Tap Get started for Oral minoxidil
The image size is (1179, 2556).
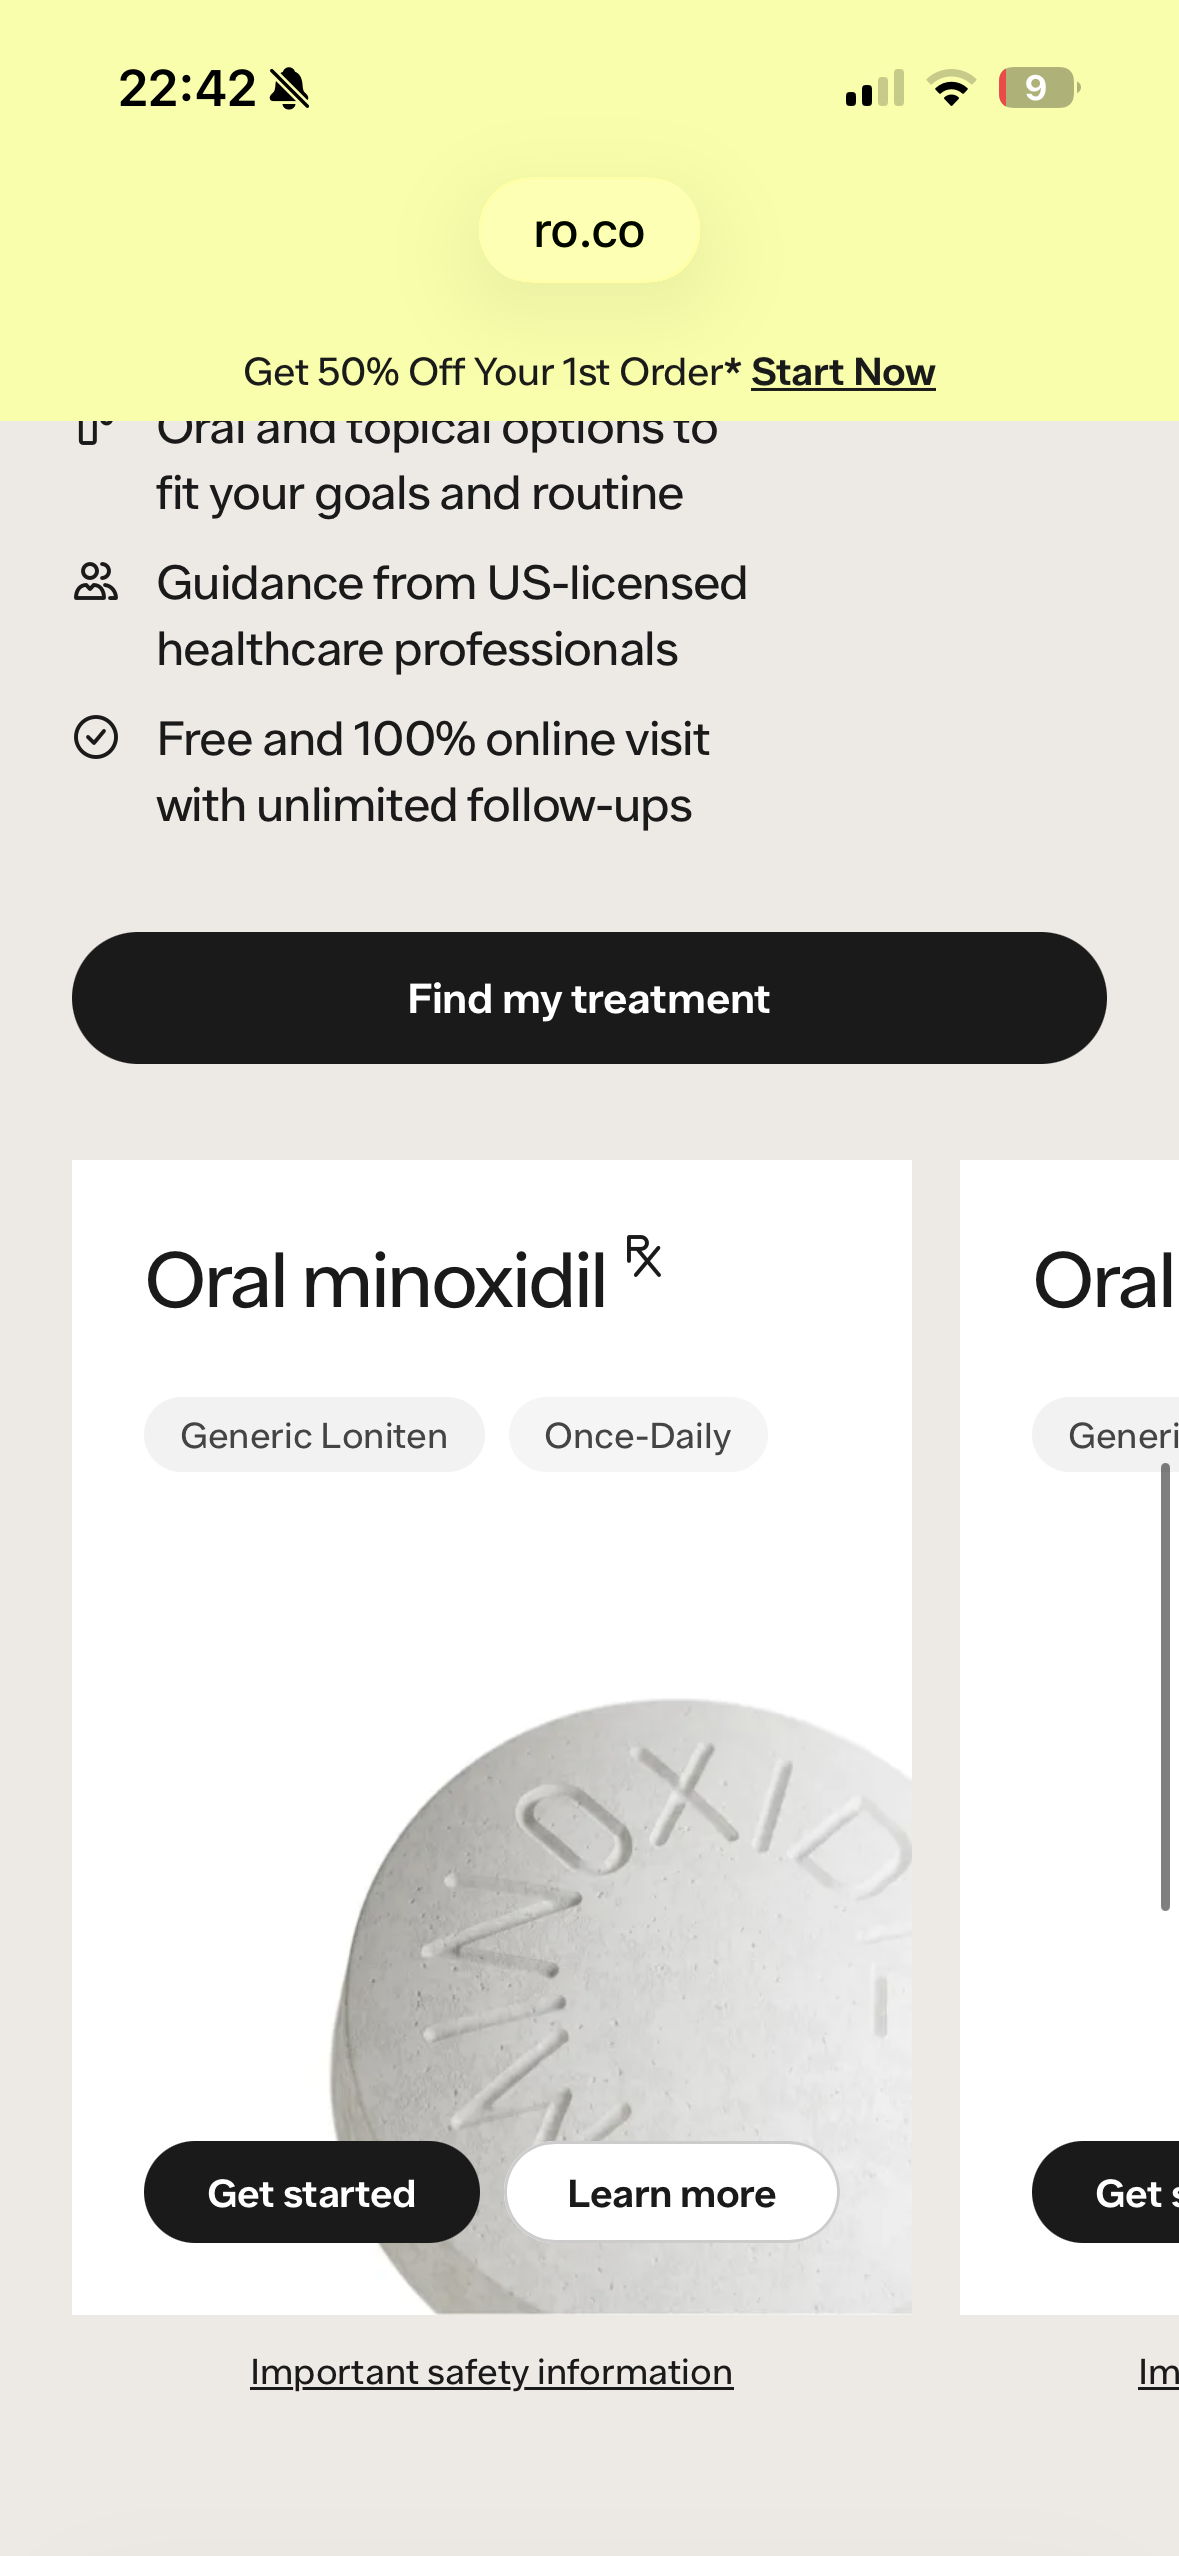tap(312, 2193)
